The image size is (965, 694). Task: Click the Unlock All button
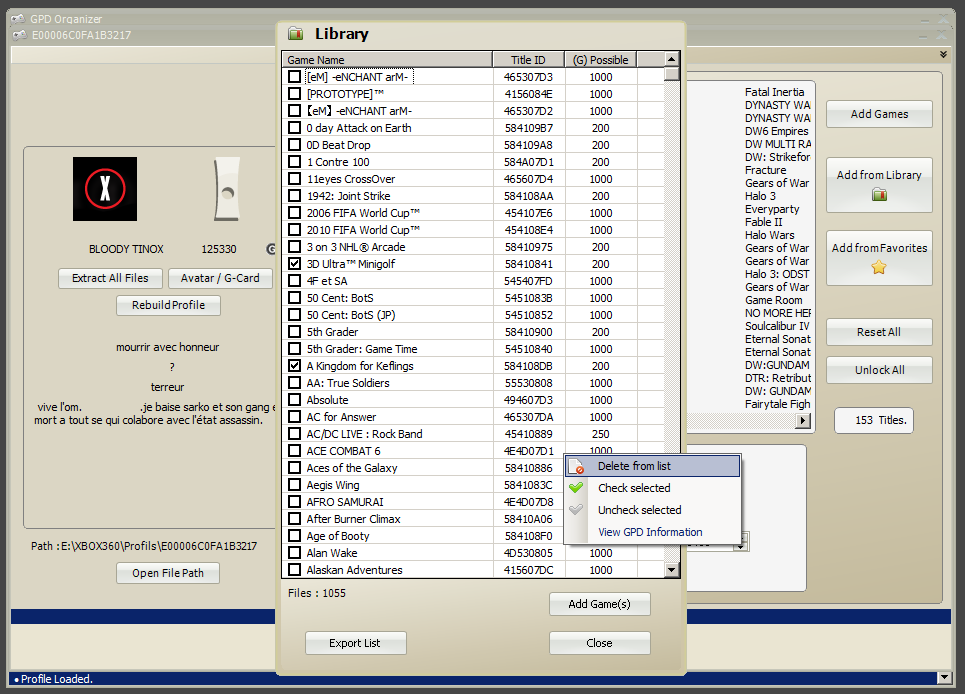(879, 370)
